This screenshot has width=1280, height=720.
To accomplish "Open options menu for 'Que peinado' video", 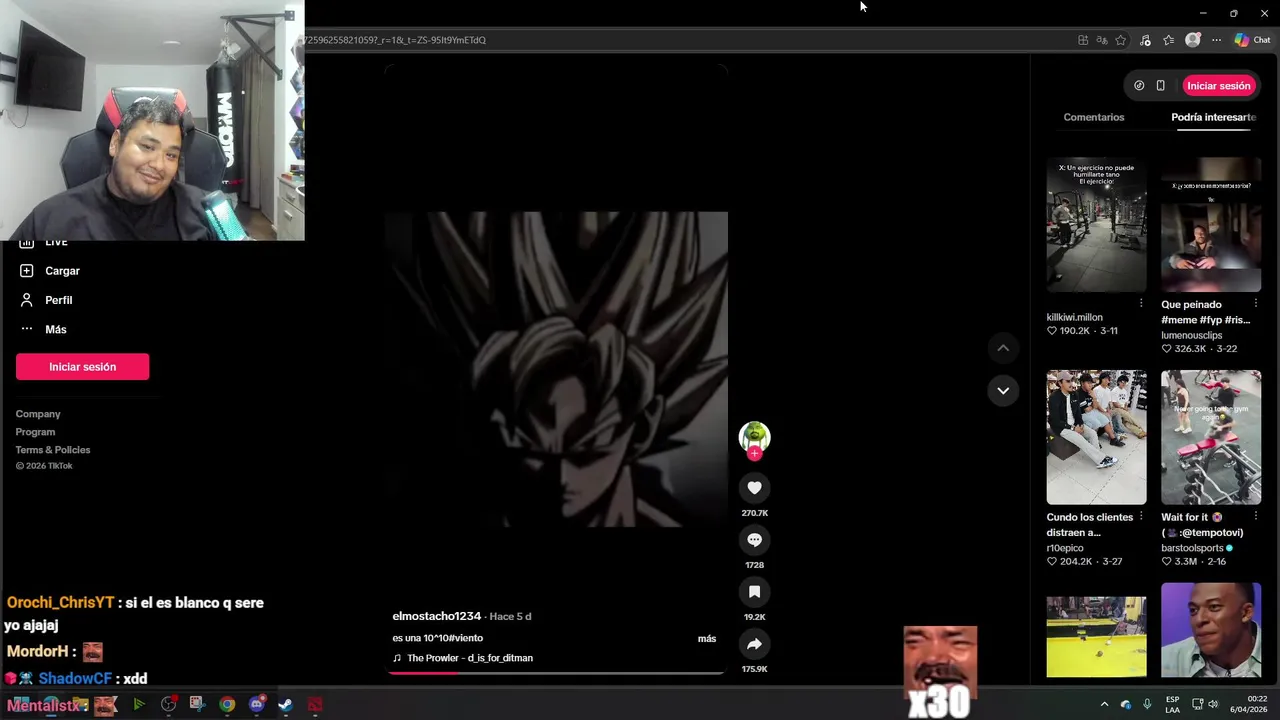I will (x=1255, y=303).
